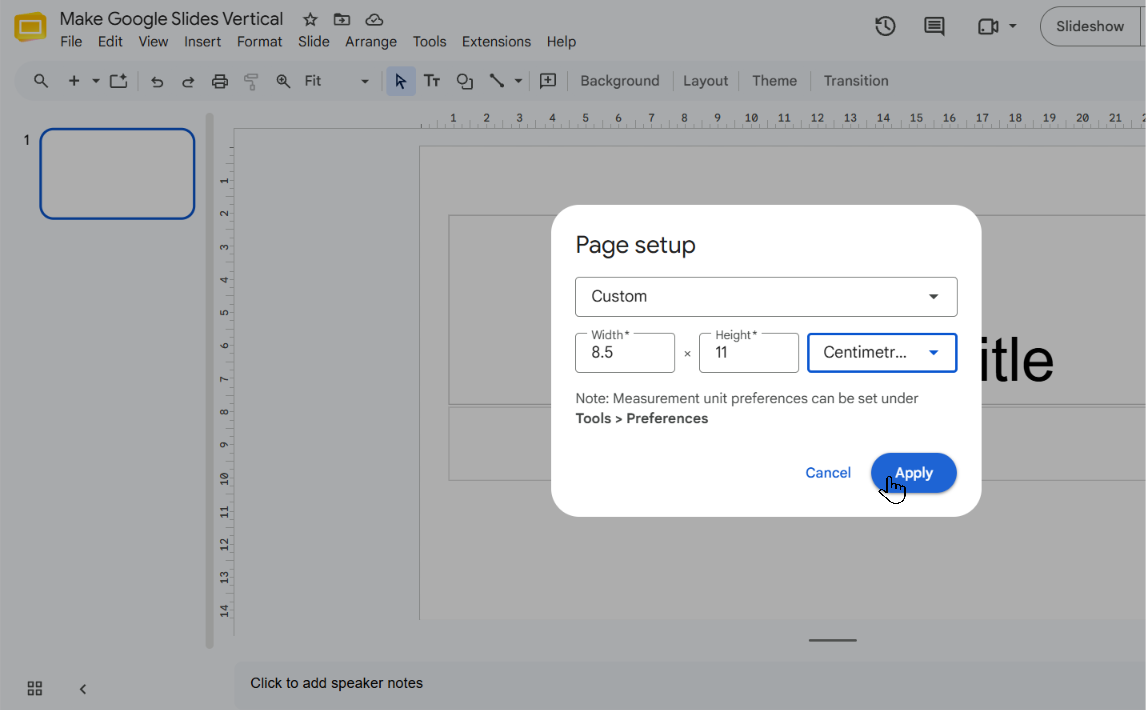Open the Format menu

(x=259, y=42)
